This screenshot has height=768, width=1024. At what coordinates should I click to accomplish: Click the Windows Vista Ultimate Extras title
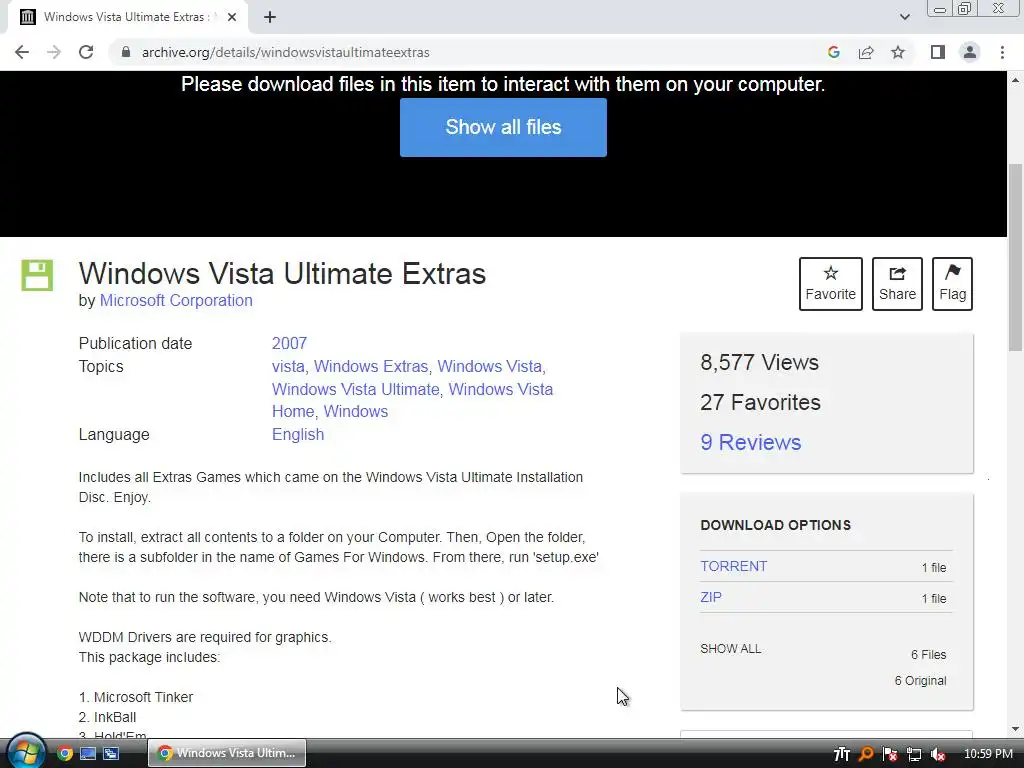pos(282,274)
